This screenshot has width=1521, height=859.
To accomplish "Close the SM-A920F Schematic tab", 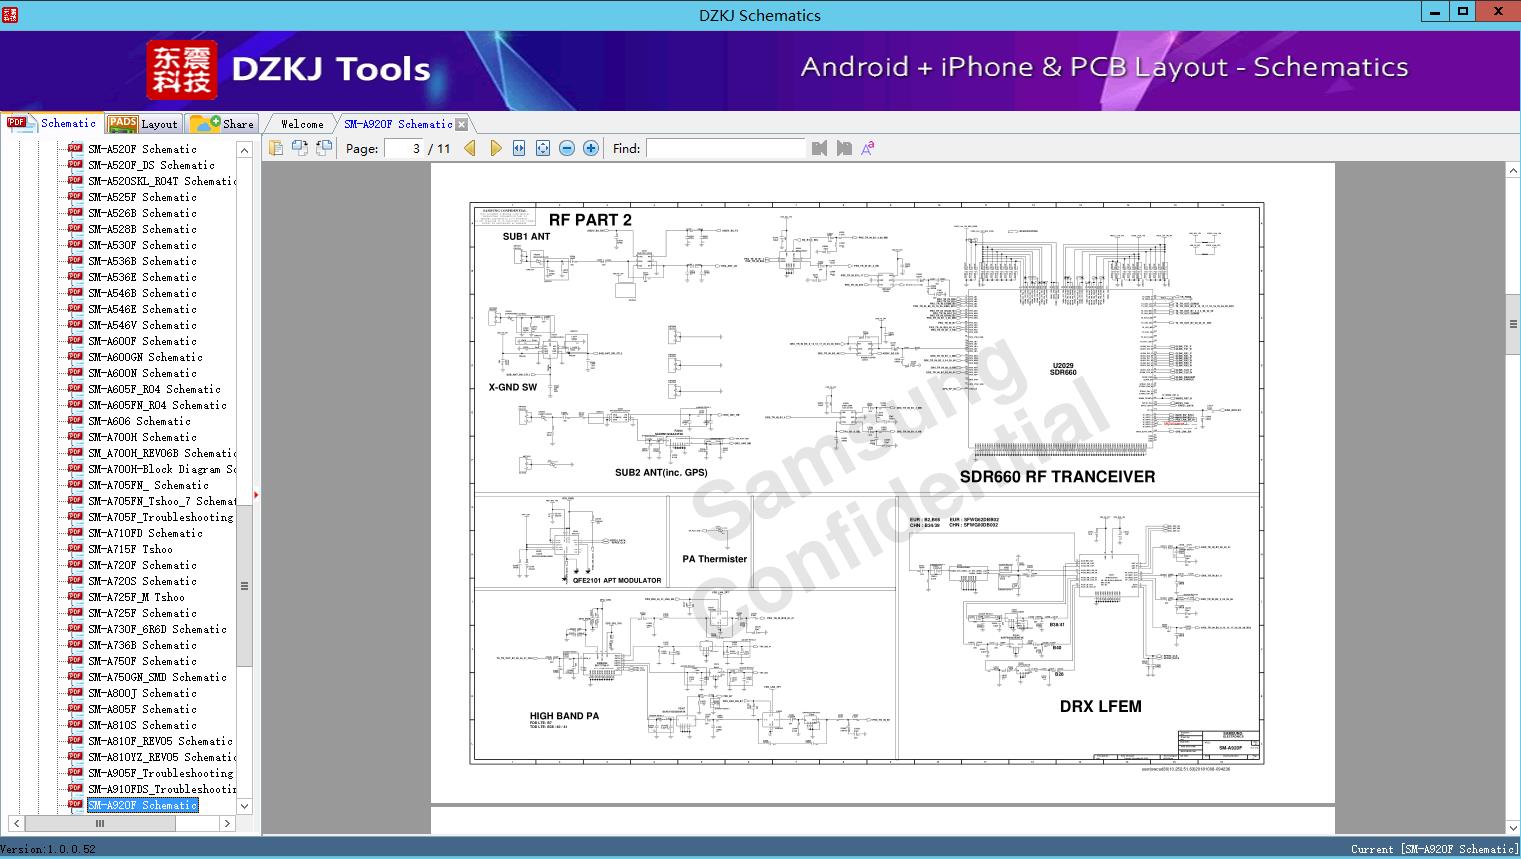I will click(x=461, y=125).
